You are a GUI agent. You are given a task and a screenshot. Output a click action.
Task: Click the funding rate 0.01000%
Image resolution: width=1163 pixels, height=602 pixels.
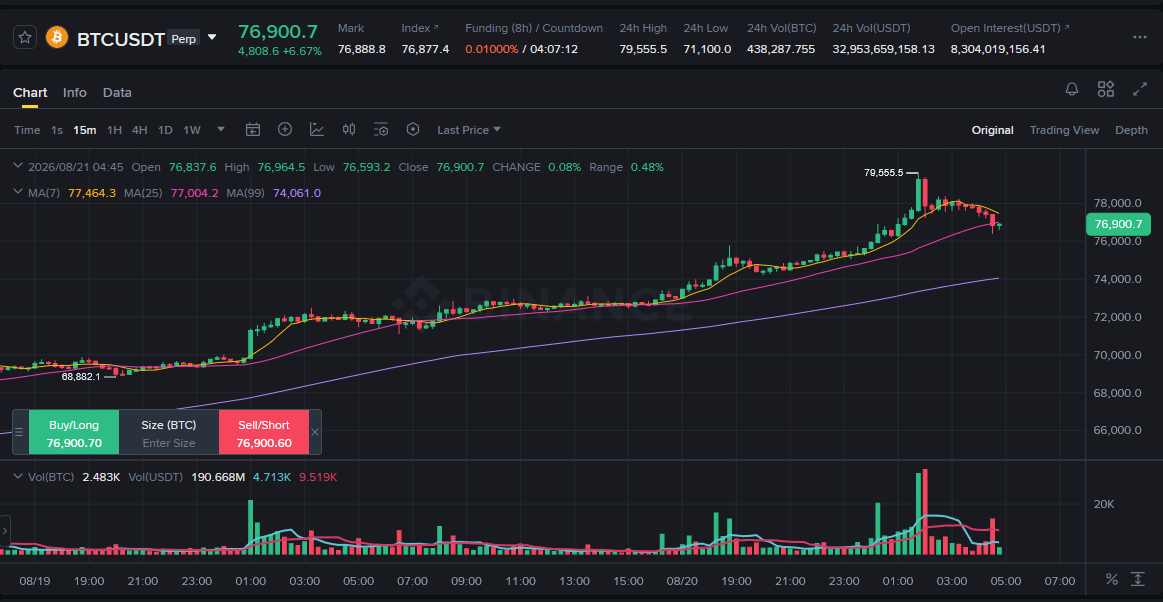492,49
